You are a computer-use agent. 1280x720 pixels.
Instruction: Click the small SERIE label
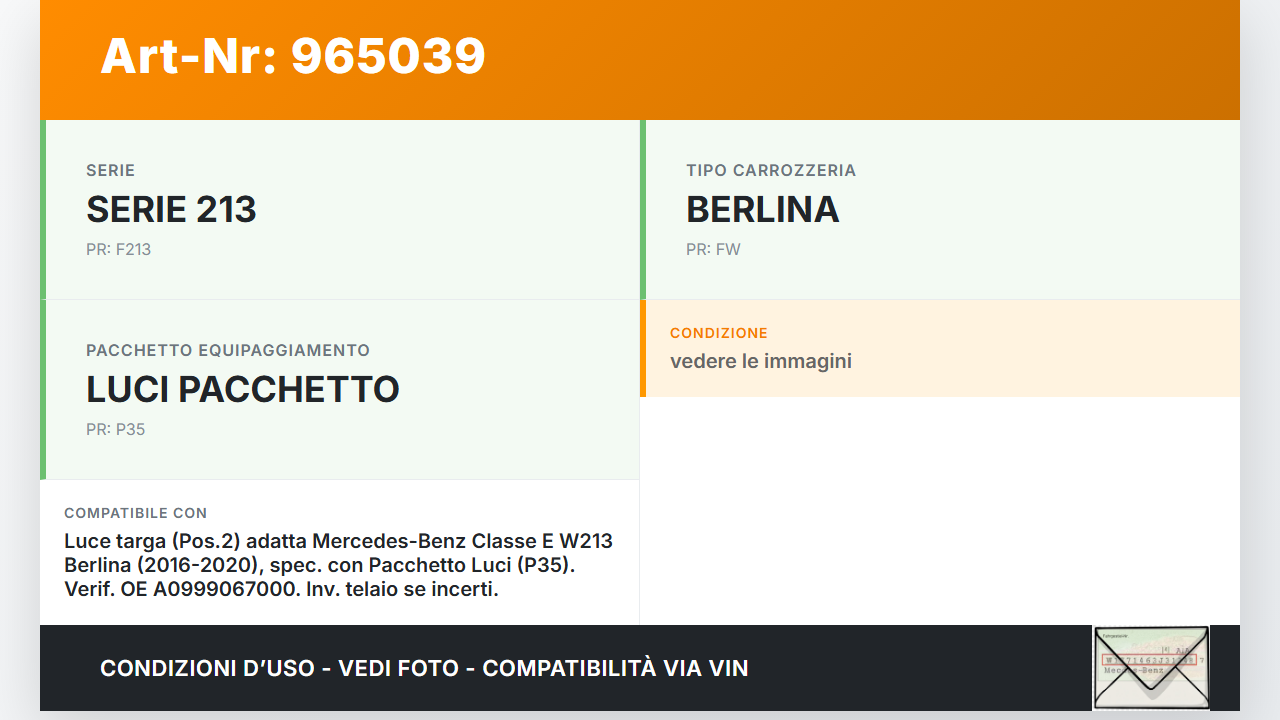tap(110, 171)
